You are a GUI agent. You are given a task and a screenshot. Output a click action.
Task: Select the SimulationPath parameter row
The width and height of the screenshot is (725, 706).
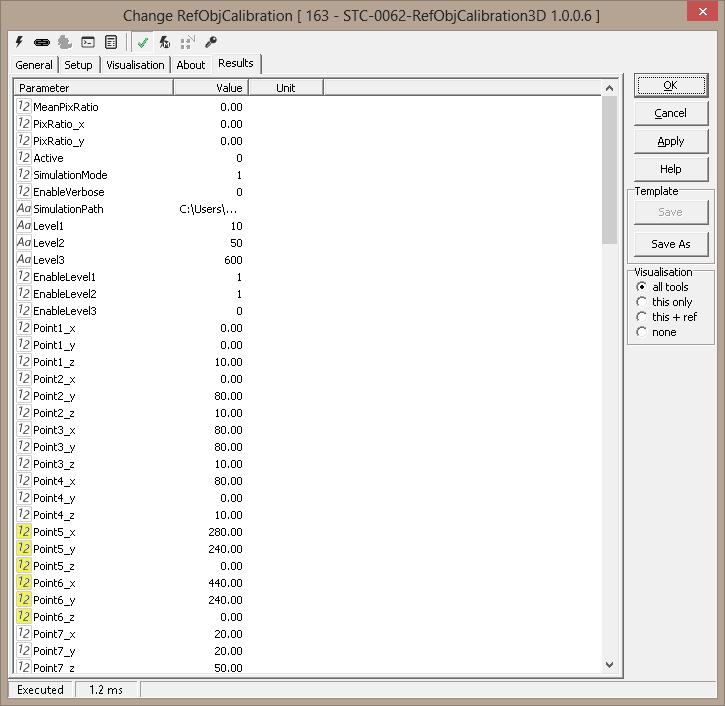(x=68, y=209)
